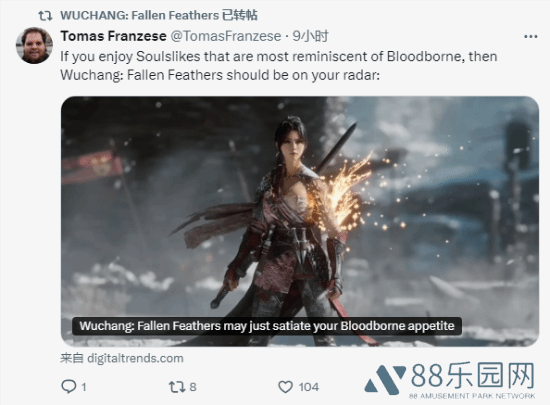Click the like count 104
Image resolution: width=550 pixels, height=405 pixels.
tap(309, 387)
